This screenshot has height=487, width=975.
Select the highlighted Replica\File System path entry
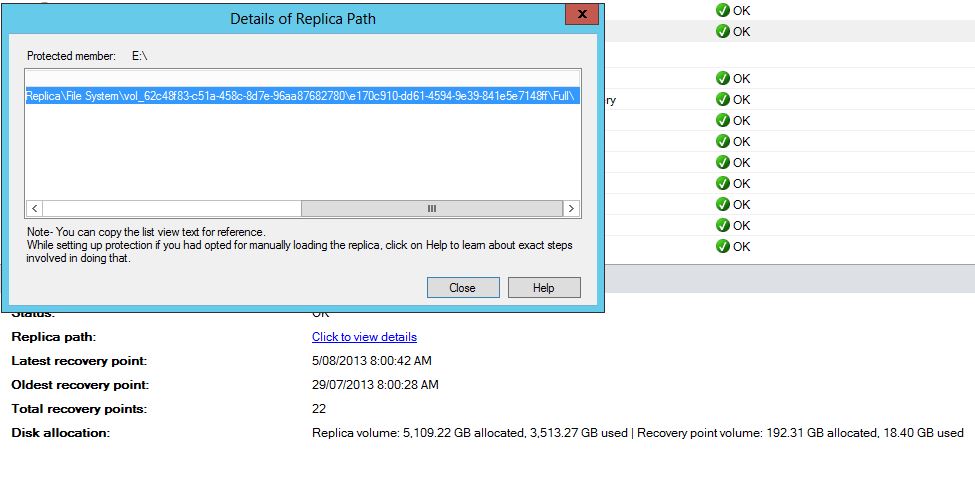point(300,97)
